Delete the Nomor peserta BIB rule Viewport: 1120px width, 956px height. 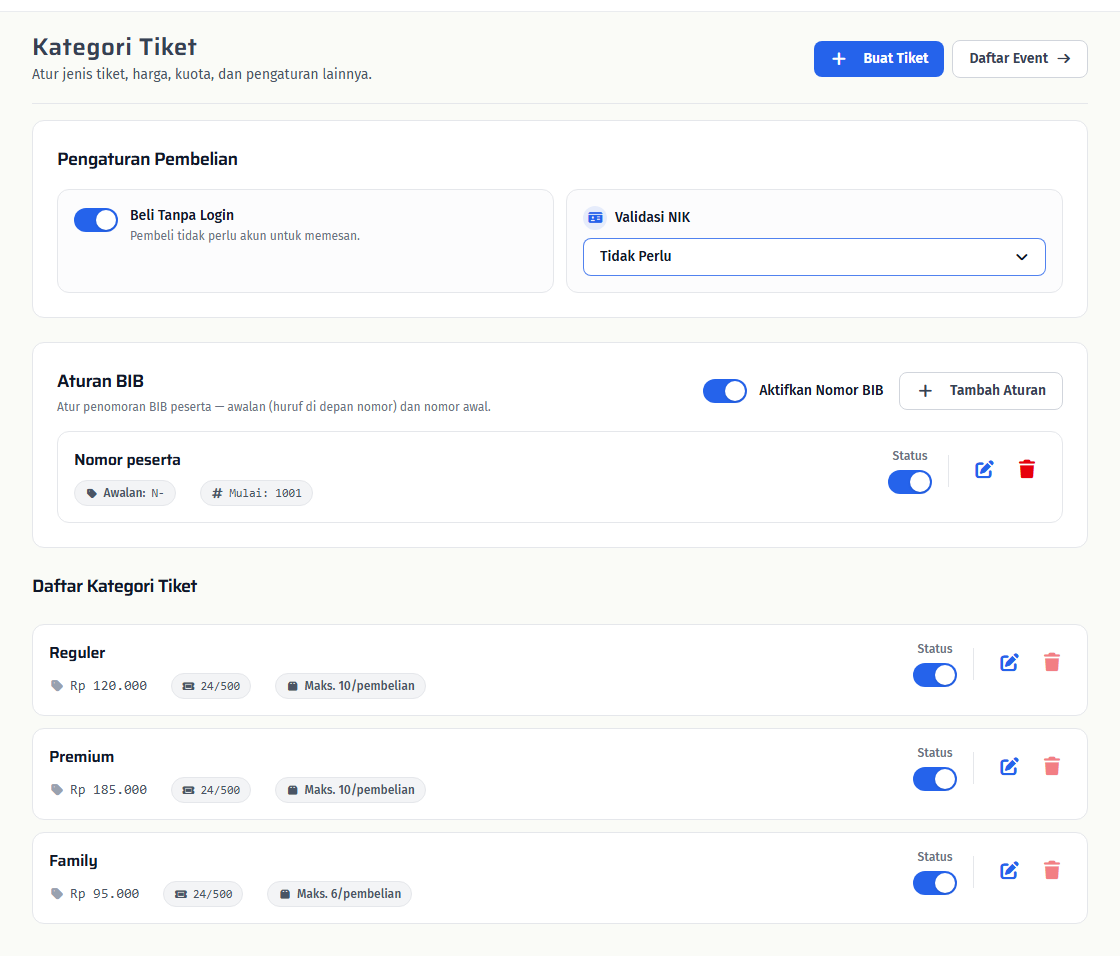1027,469
